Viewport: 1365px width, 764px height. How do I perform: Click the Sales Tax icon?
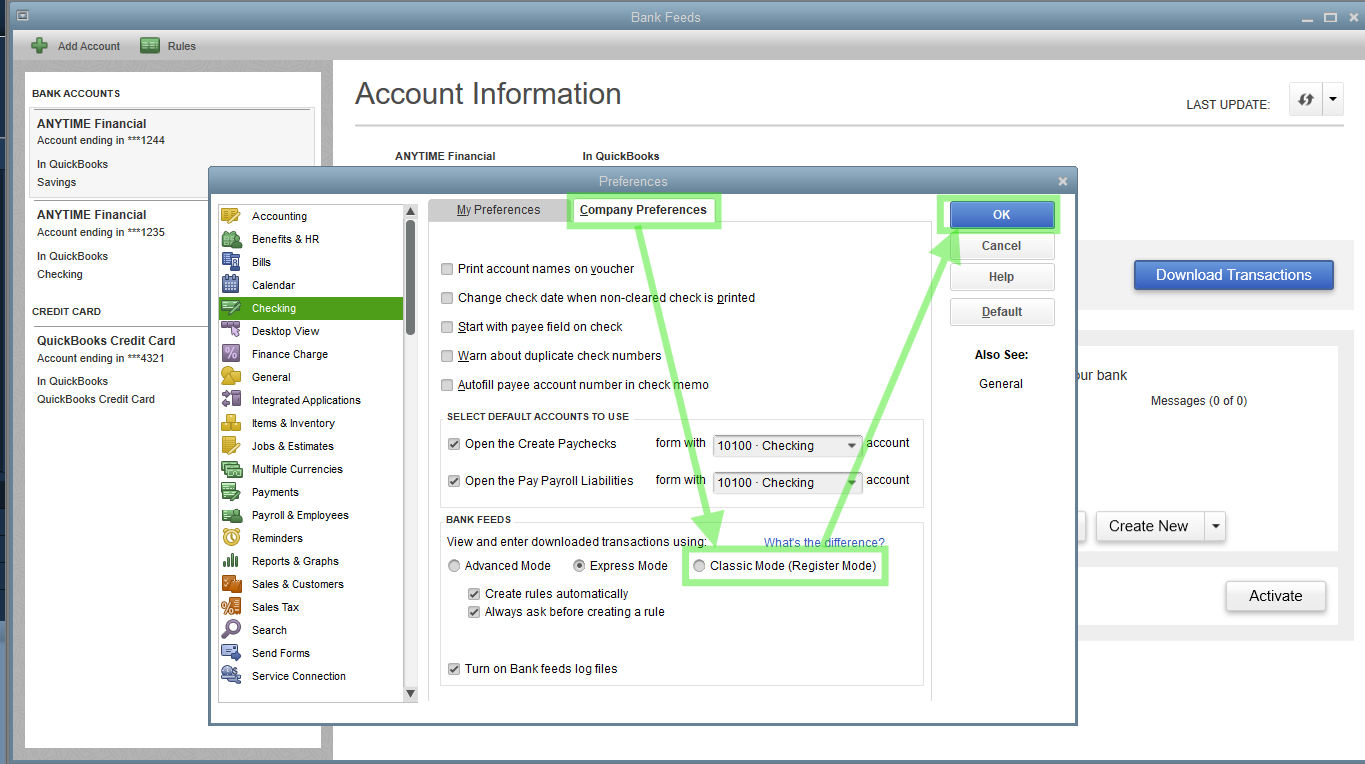(231, 607)
